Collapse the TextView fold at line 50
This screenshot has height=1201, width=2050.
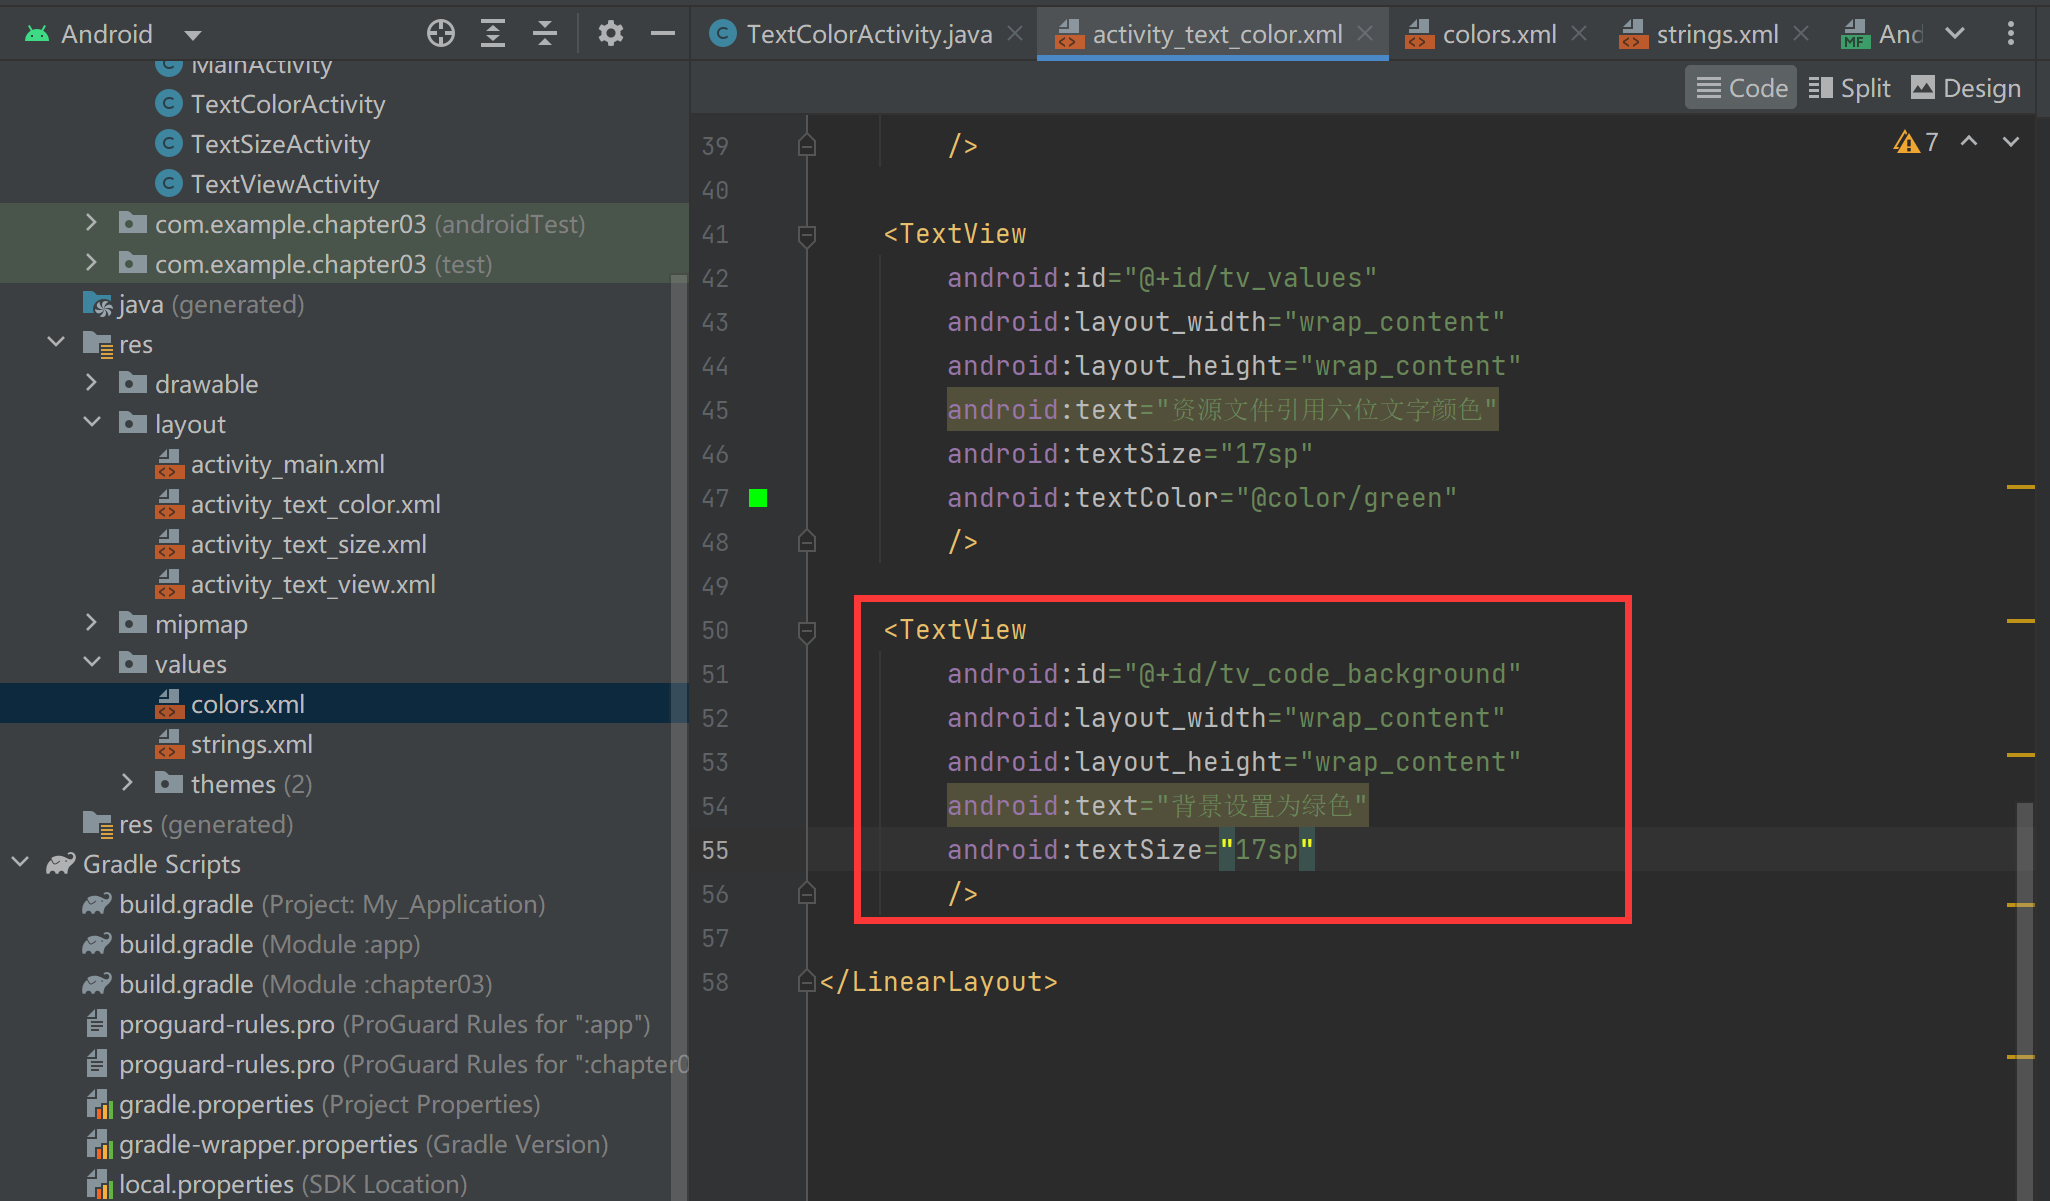(807, 631)
